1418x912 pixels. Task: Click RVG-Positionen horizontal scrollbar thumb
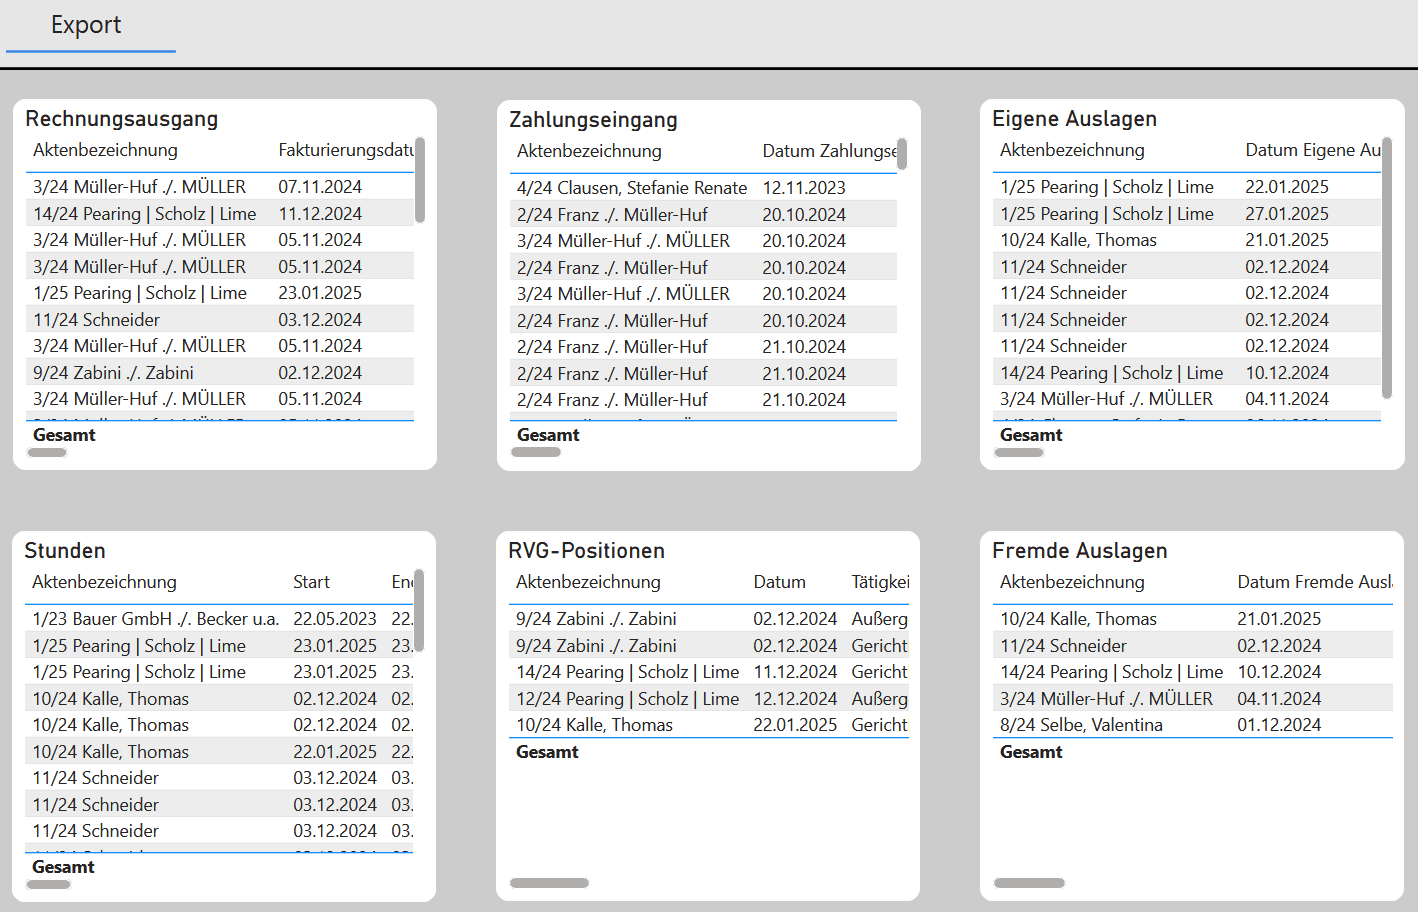tap(549, 883)
